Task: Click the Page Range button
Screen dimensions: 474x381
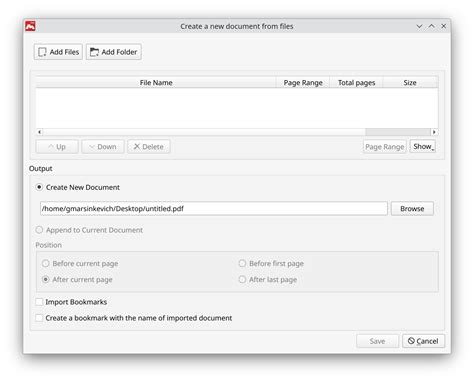Action: [385, 147]
